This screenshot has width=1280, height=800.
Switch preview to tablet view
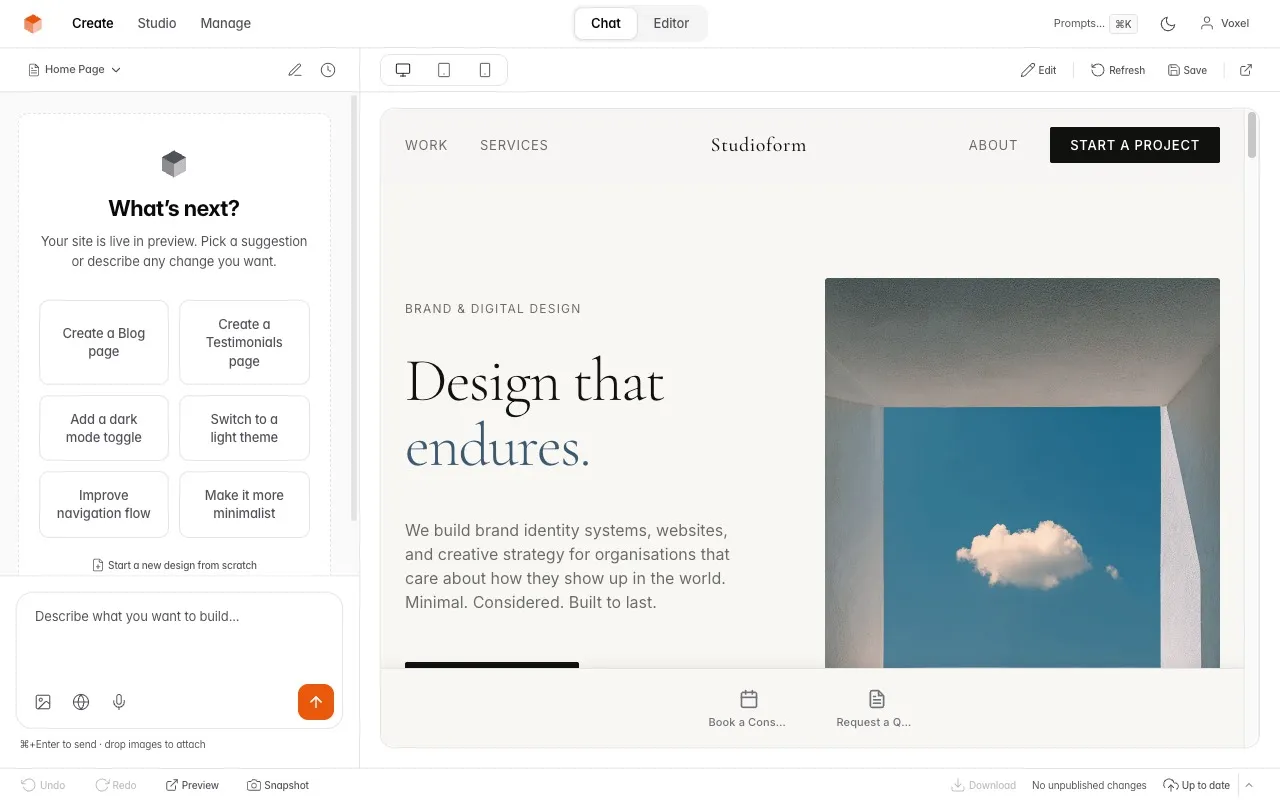click(443, 69)
